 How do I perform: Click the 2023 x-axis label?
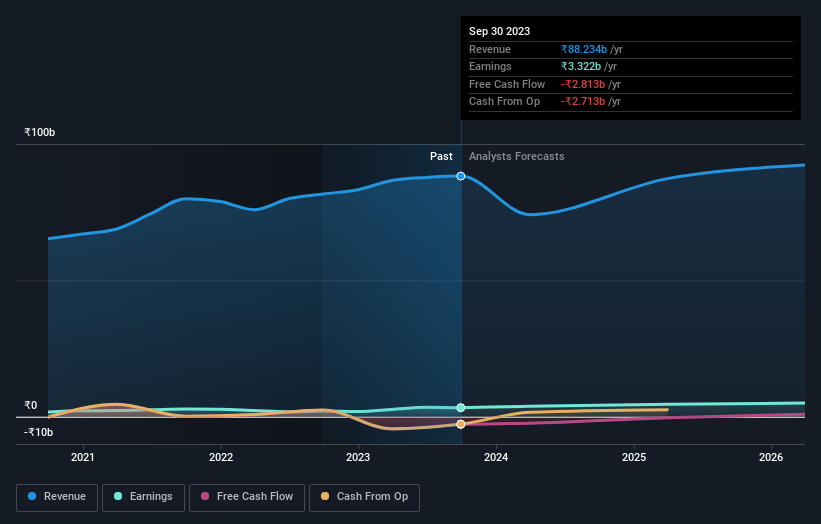tap(358, 457)
